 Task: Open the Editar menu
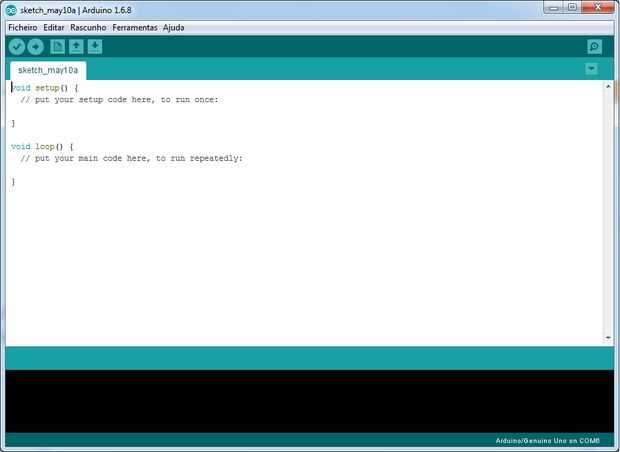54,28
